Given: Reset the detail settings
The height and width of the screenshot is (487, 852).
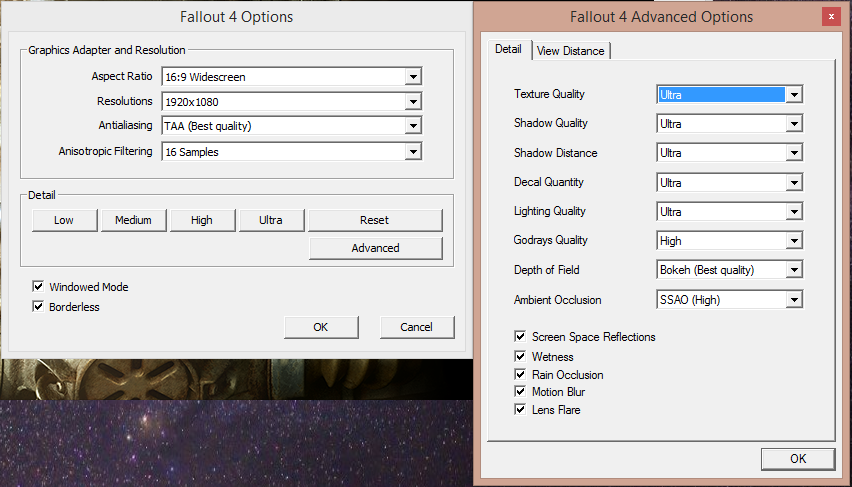Looking at the screenshot, I should pyautogui.click(x=375, y=220).
